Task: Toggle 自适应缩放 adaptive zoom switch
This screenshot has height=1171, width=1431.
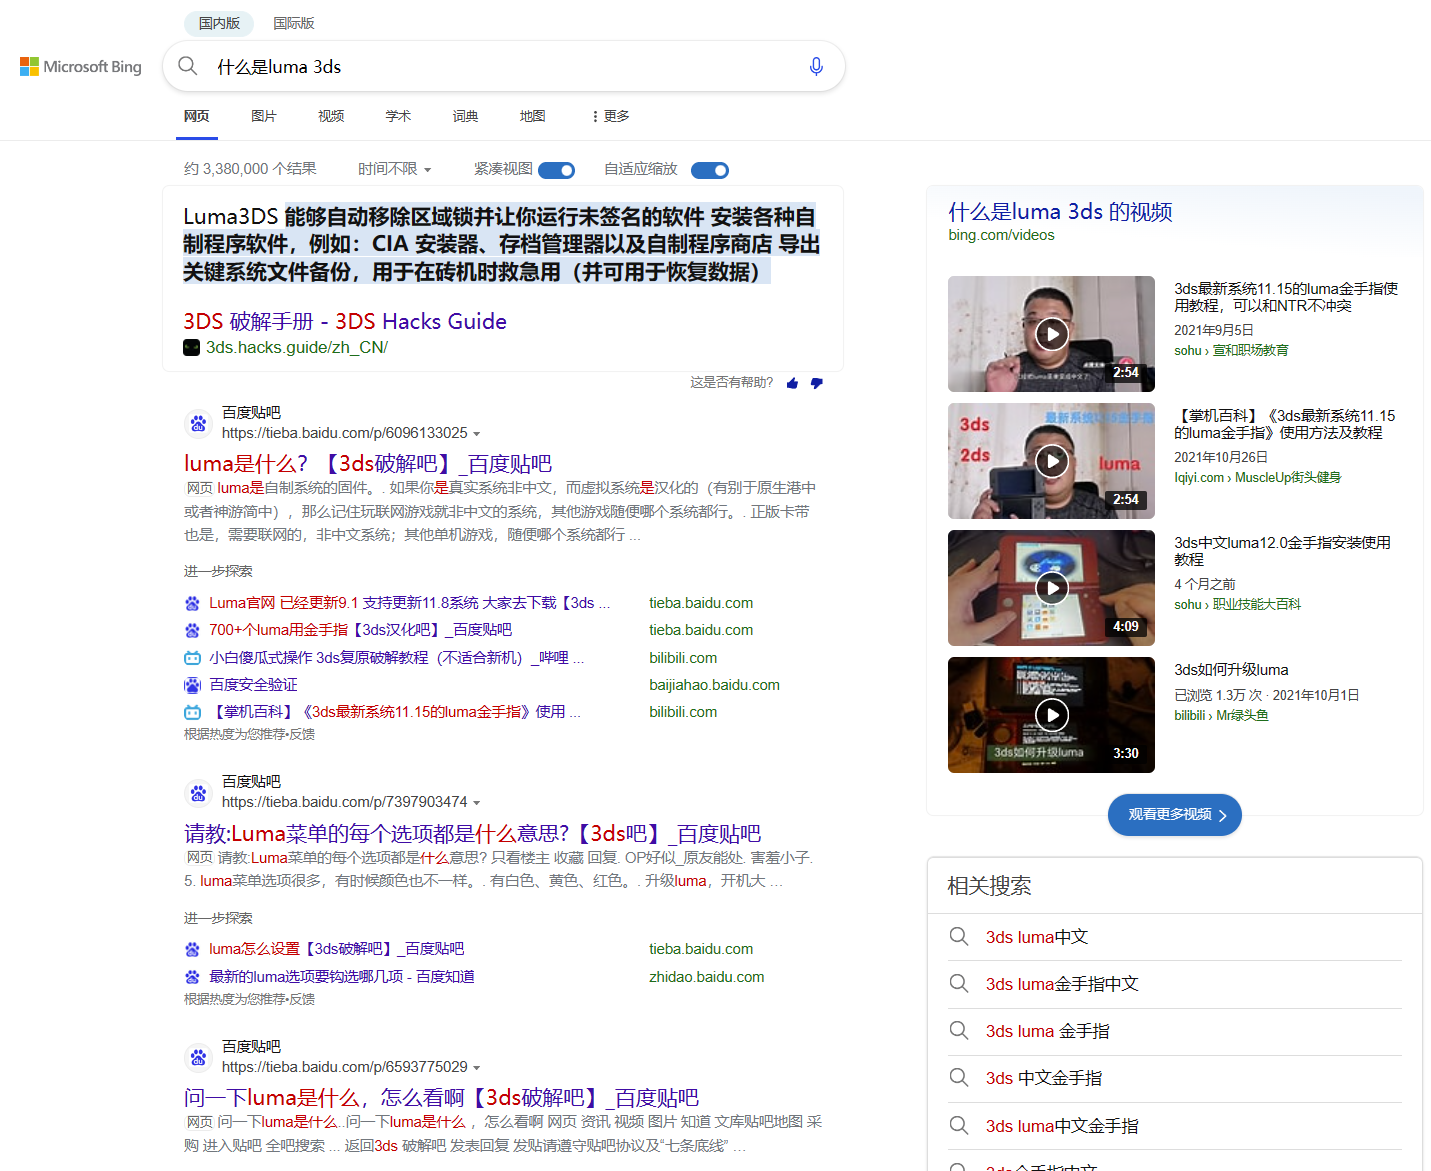Action: (x=709, y=170)
